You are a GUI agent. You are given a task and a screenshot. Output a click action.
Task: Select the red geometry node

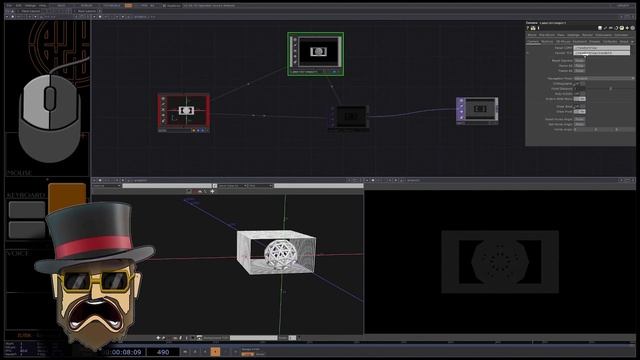coord(184,113)
